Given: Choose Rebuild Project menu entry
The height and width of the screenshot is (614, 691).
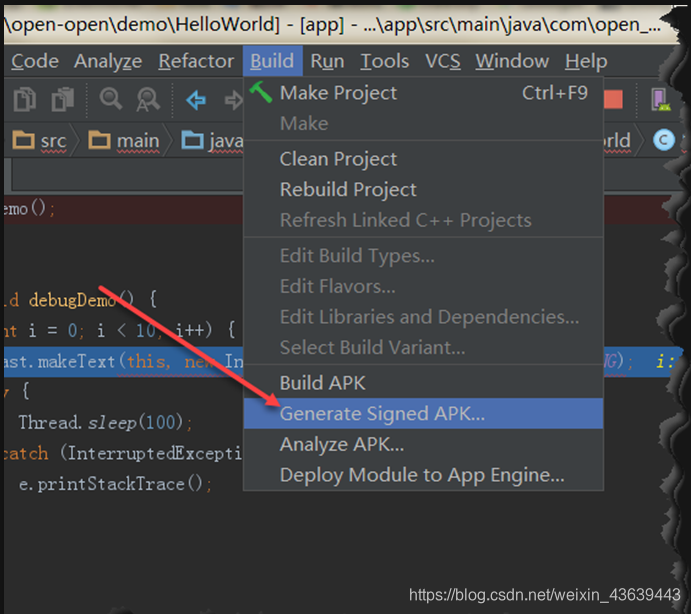Looking at the screenshot, I should tap(423, 190).
